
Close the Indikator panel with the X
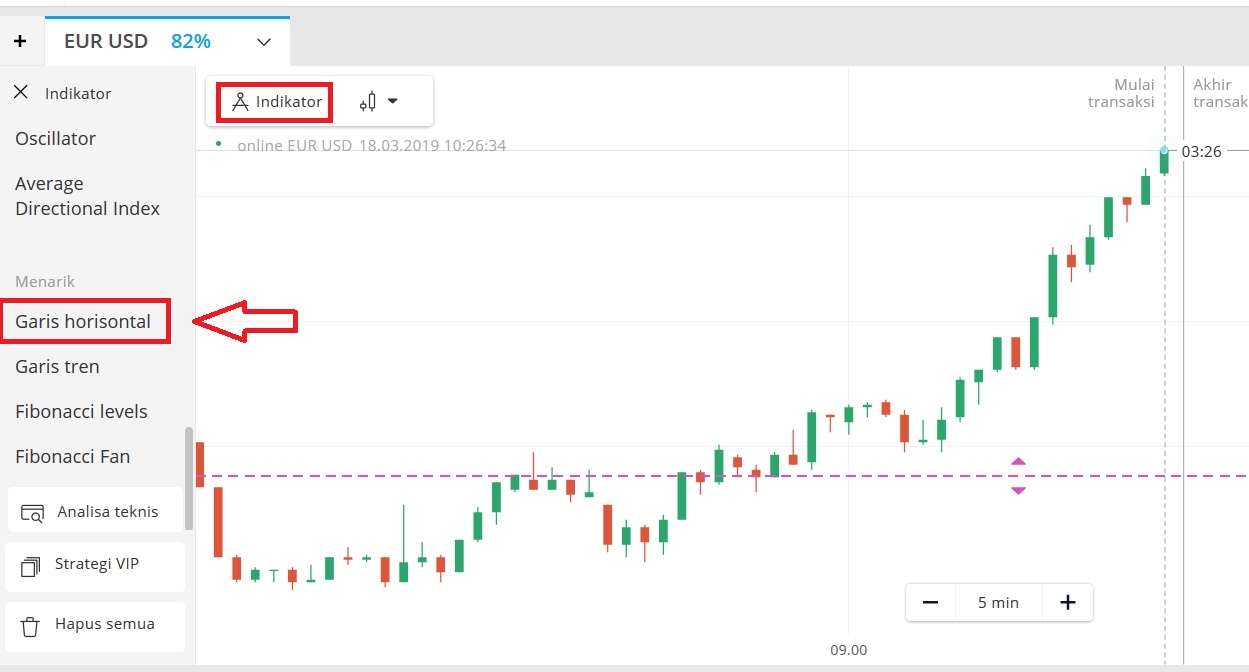coord(20,92)
